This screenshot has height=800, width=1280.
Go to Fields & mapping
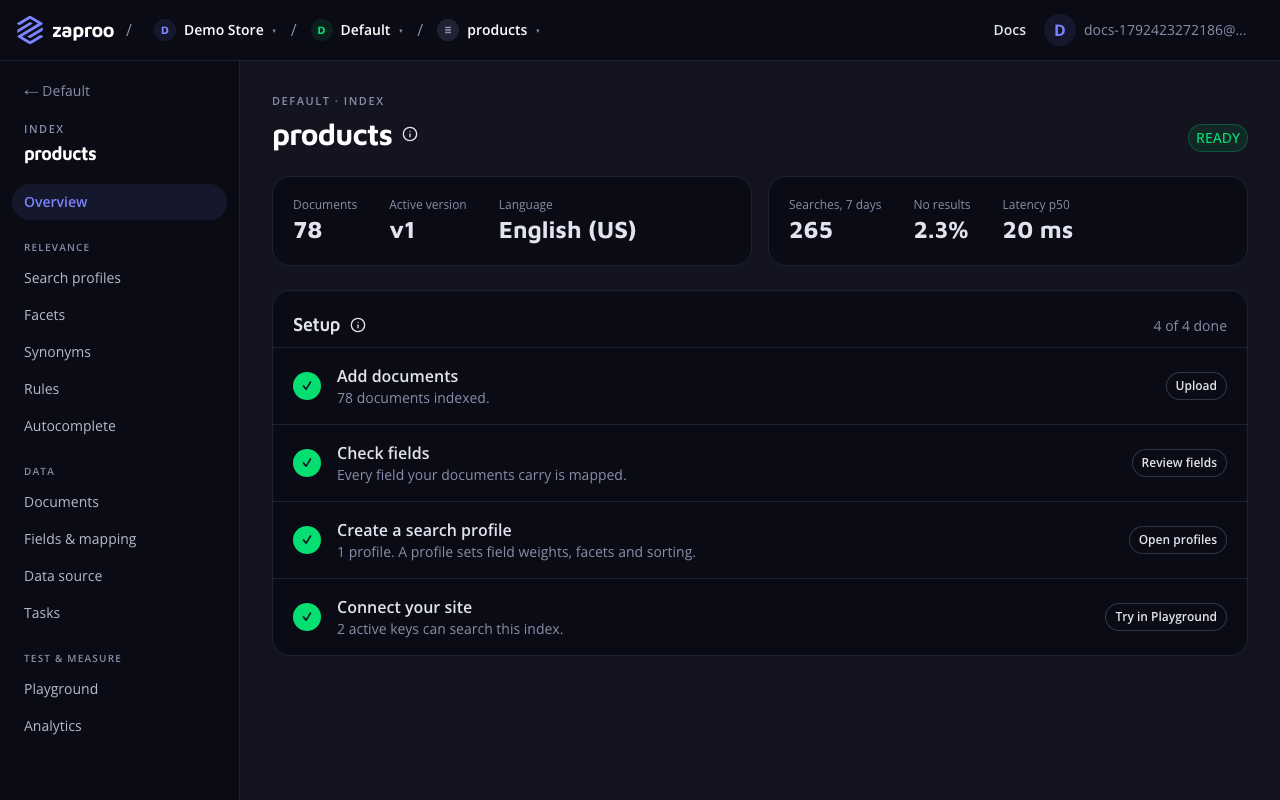click(119, 539)
